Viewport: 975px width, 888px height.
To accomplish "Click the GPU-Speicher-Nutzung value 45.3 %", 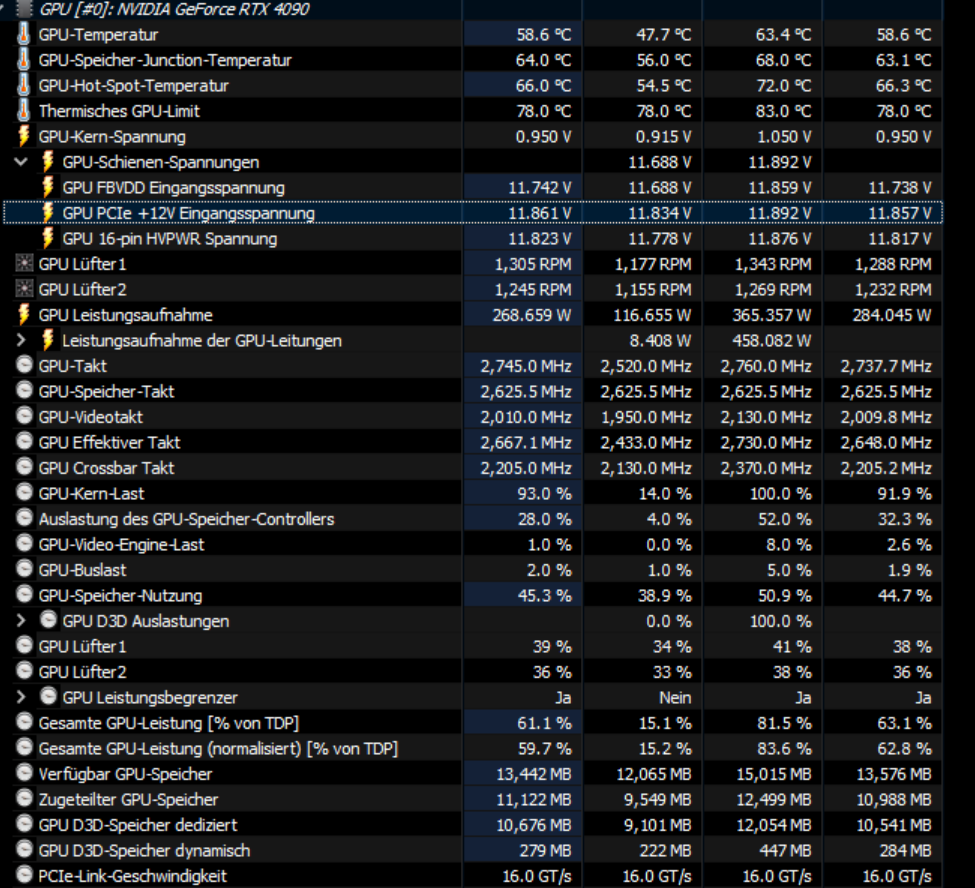I will tap(544, 596).
